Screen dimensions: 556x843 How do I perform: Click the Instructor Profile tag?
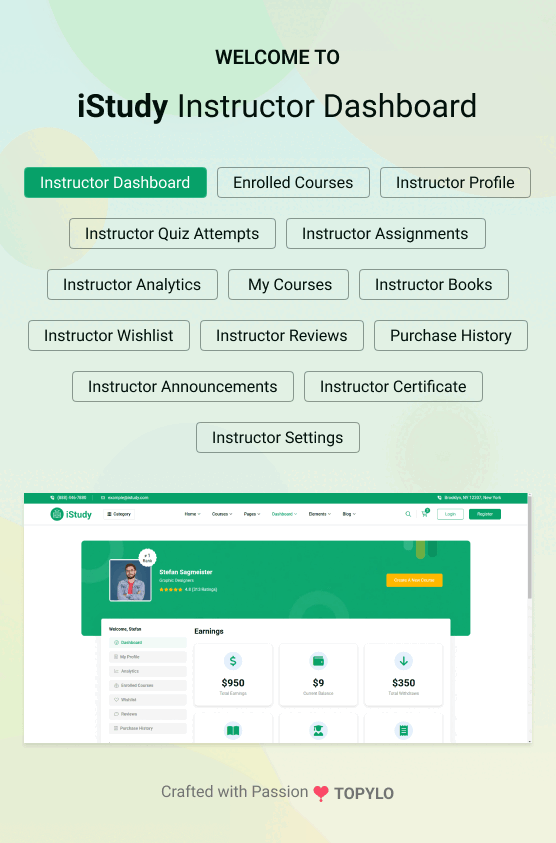pos(455,182)
